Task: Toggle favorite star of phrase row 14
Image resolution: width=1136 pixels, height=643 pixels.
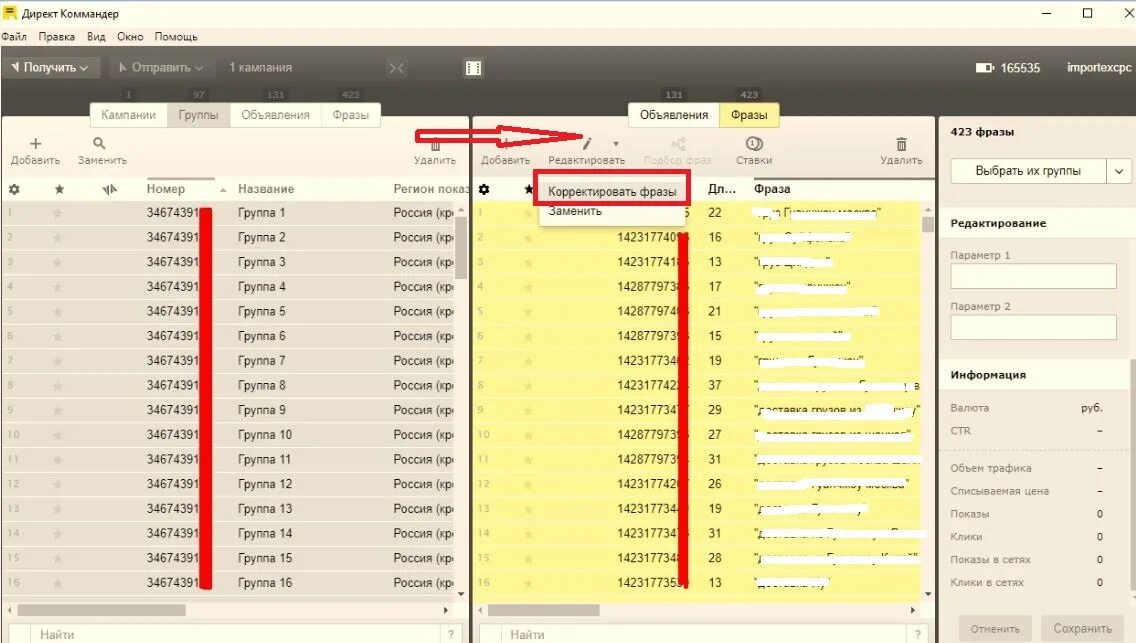Action: click(x=528, y=533)
